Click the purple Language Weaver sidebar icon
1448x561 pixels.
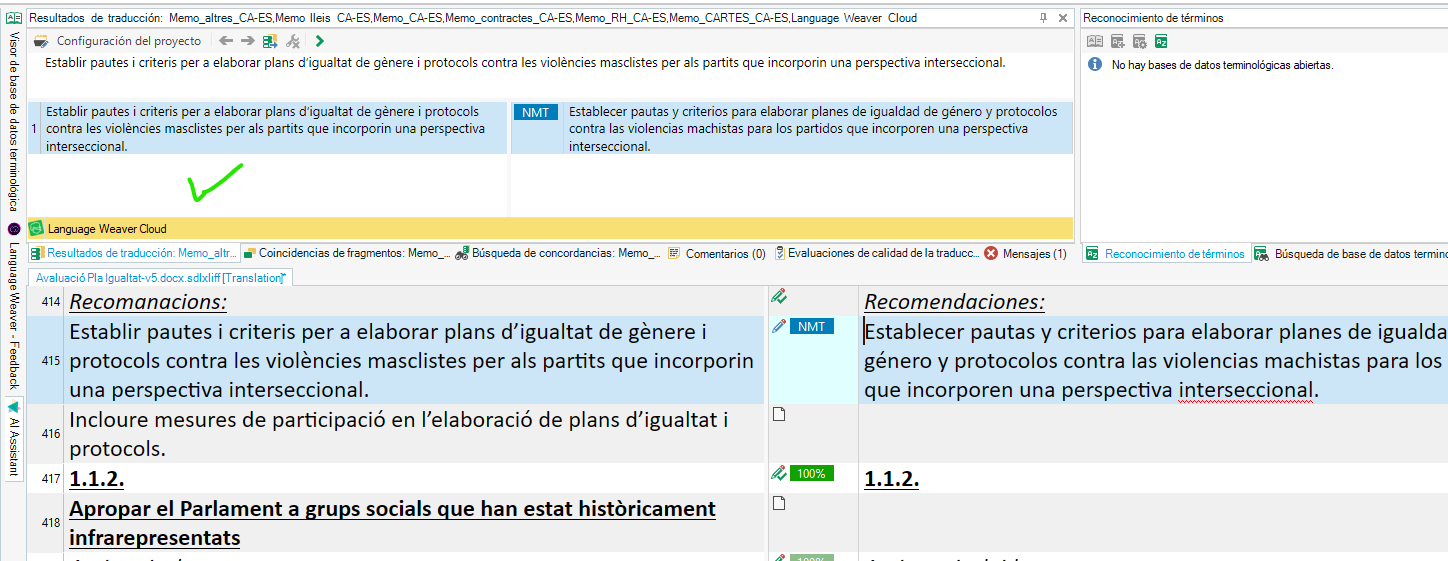[14, 229]
